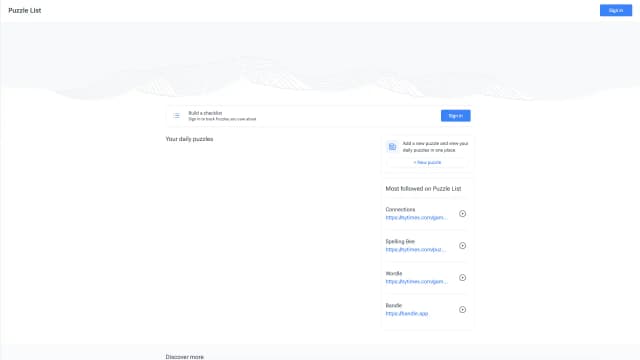The image size is (640, 360).
Task: Click the Puzzle List title in header
Action: point(24,11)
